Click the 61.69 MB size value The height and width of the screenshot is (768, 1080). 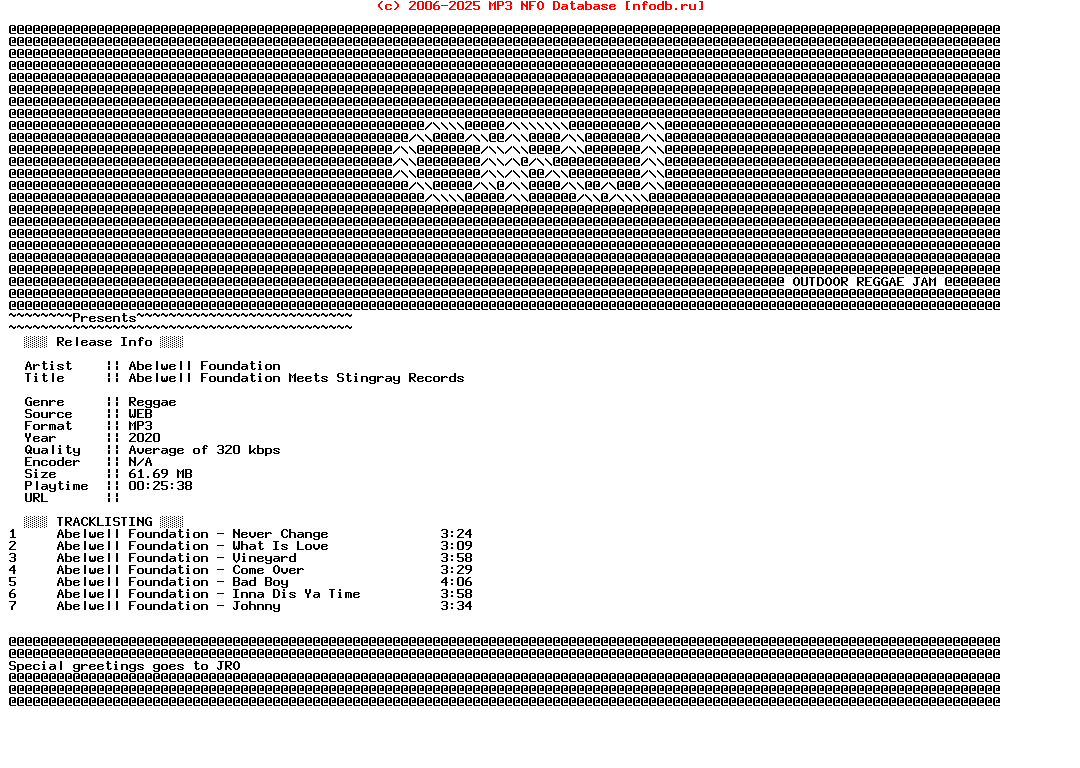160,475
